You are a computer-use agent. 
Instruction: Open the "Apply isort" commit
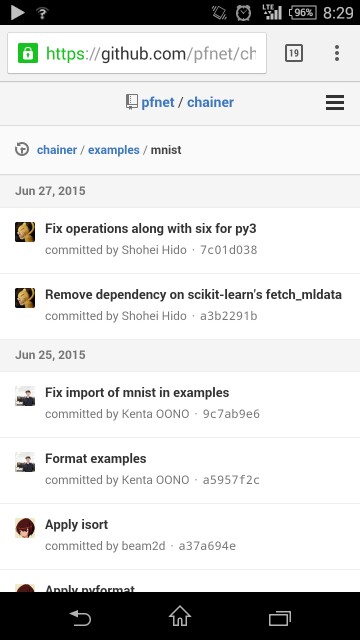[76, 524]
